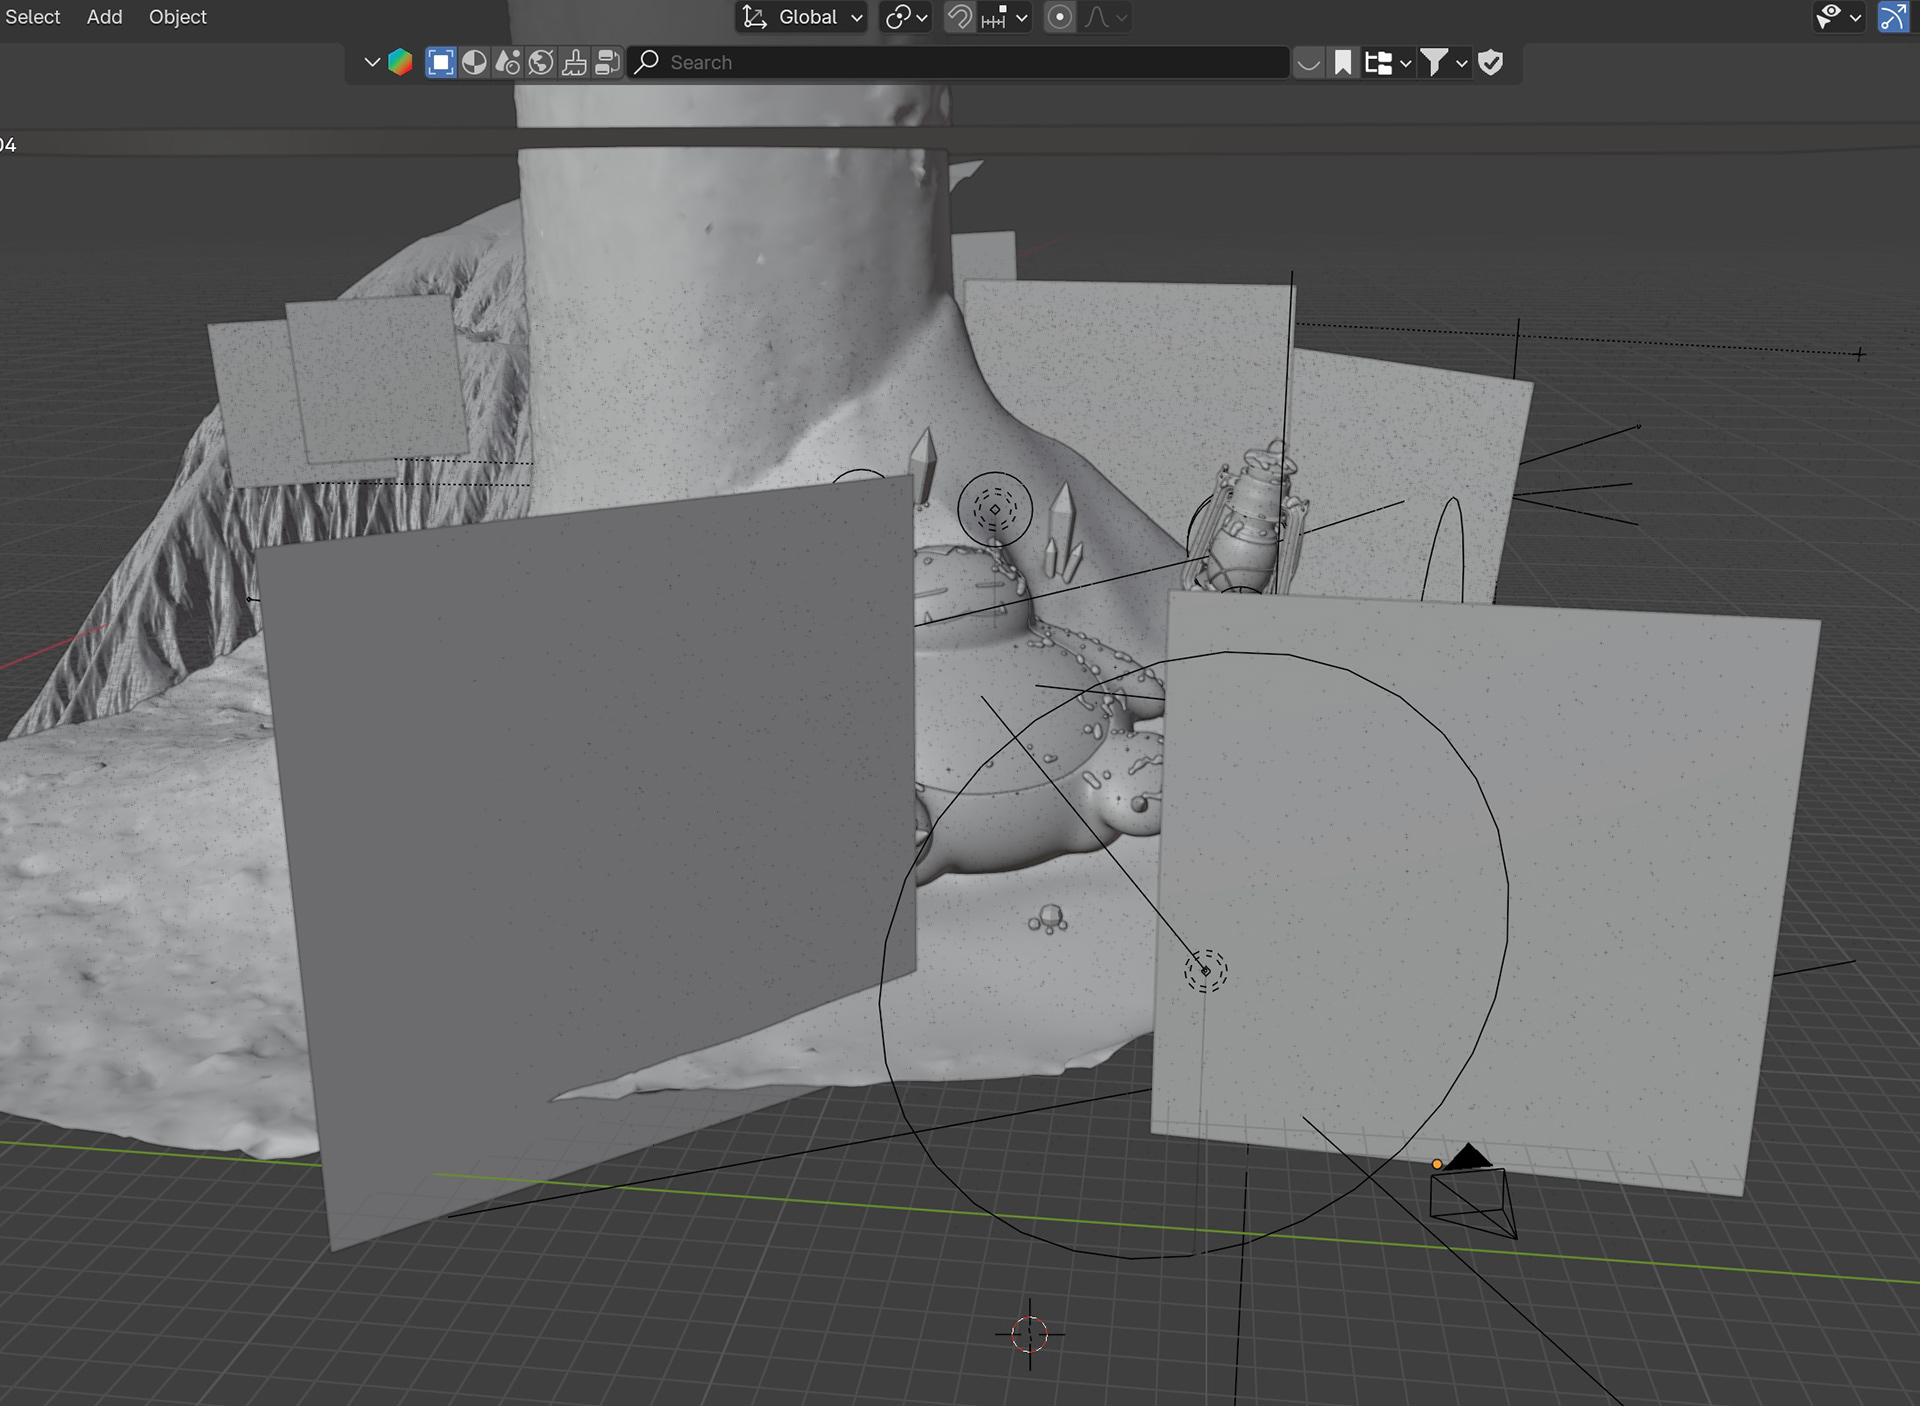Screen dimensions: 1920x1406
Task: Open the Add menu
Action: [104, 17]
